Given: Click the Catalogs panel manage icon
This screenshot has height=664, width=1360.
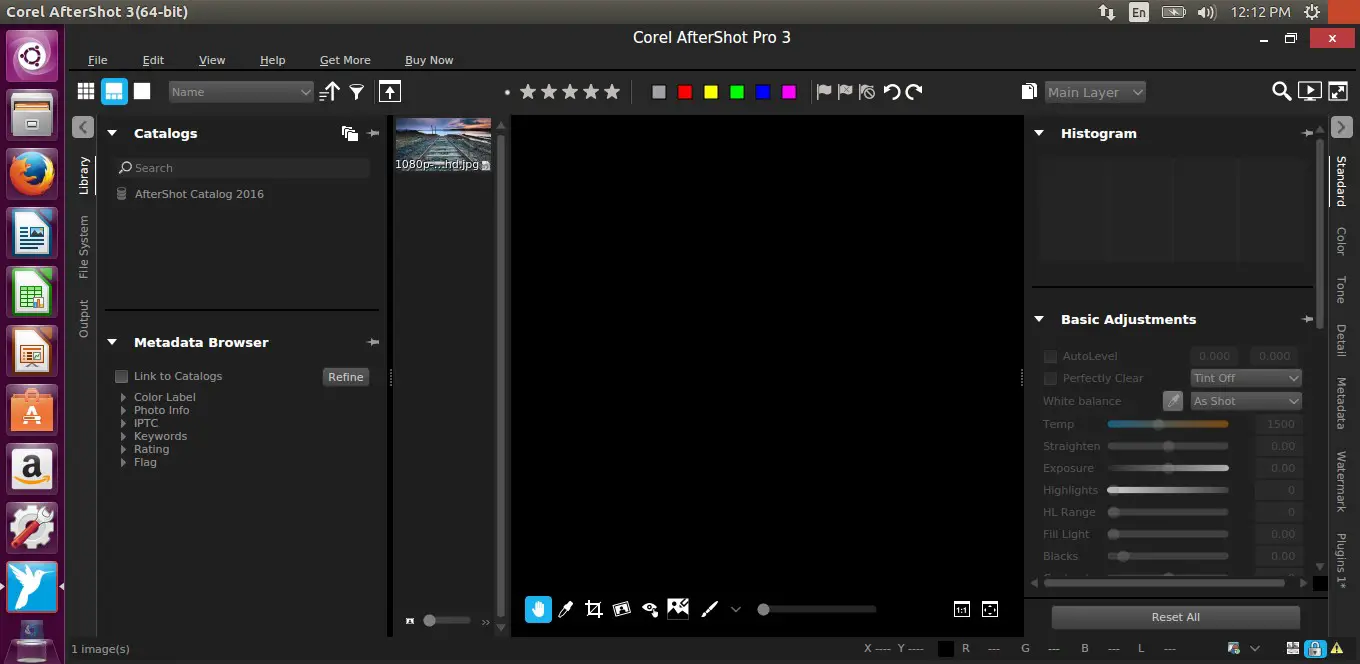Looking at the screenshot, I should tap(349, 133).
